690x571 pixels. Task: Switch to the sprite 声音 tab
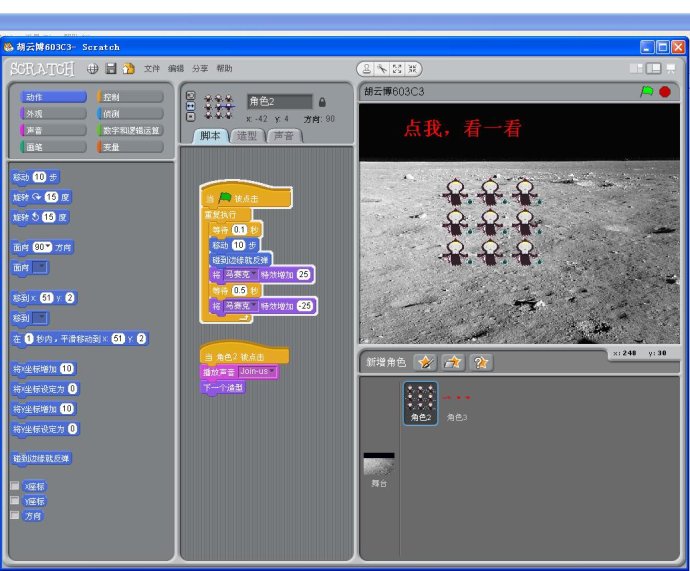point(284,136)
